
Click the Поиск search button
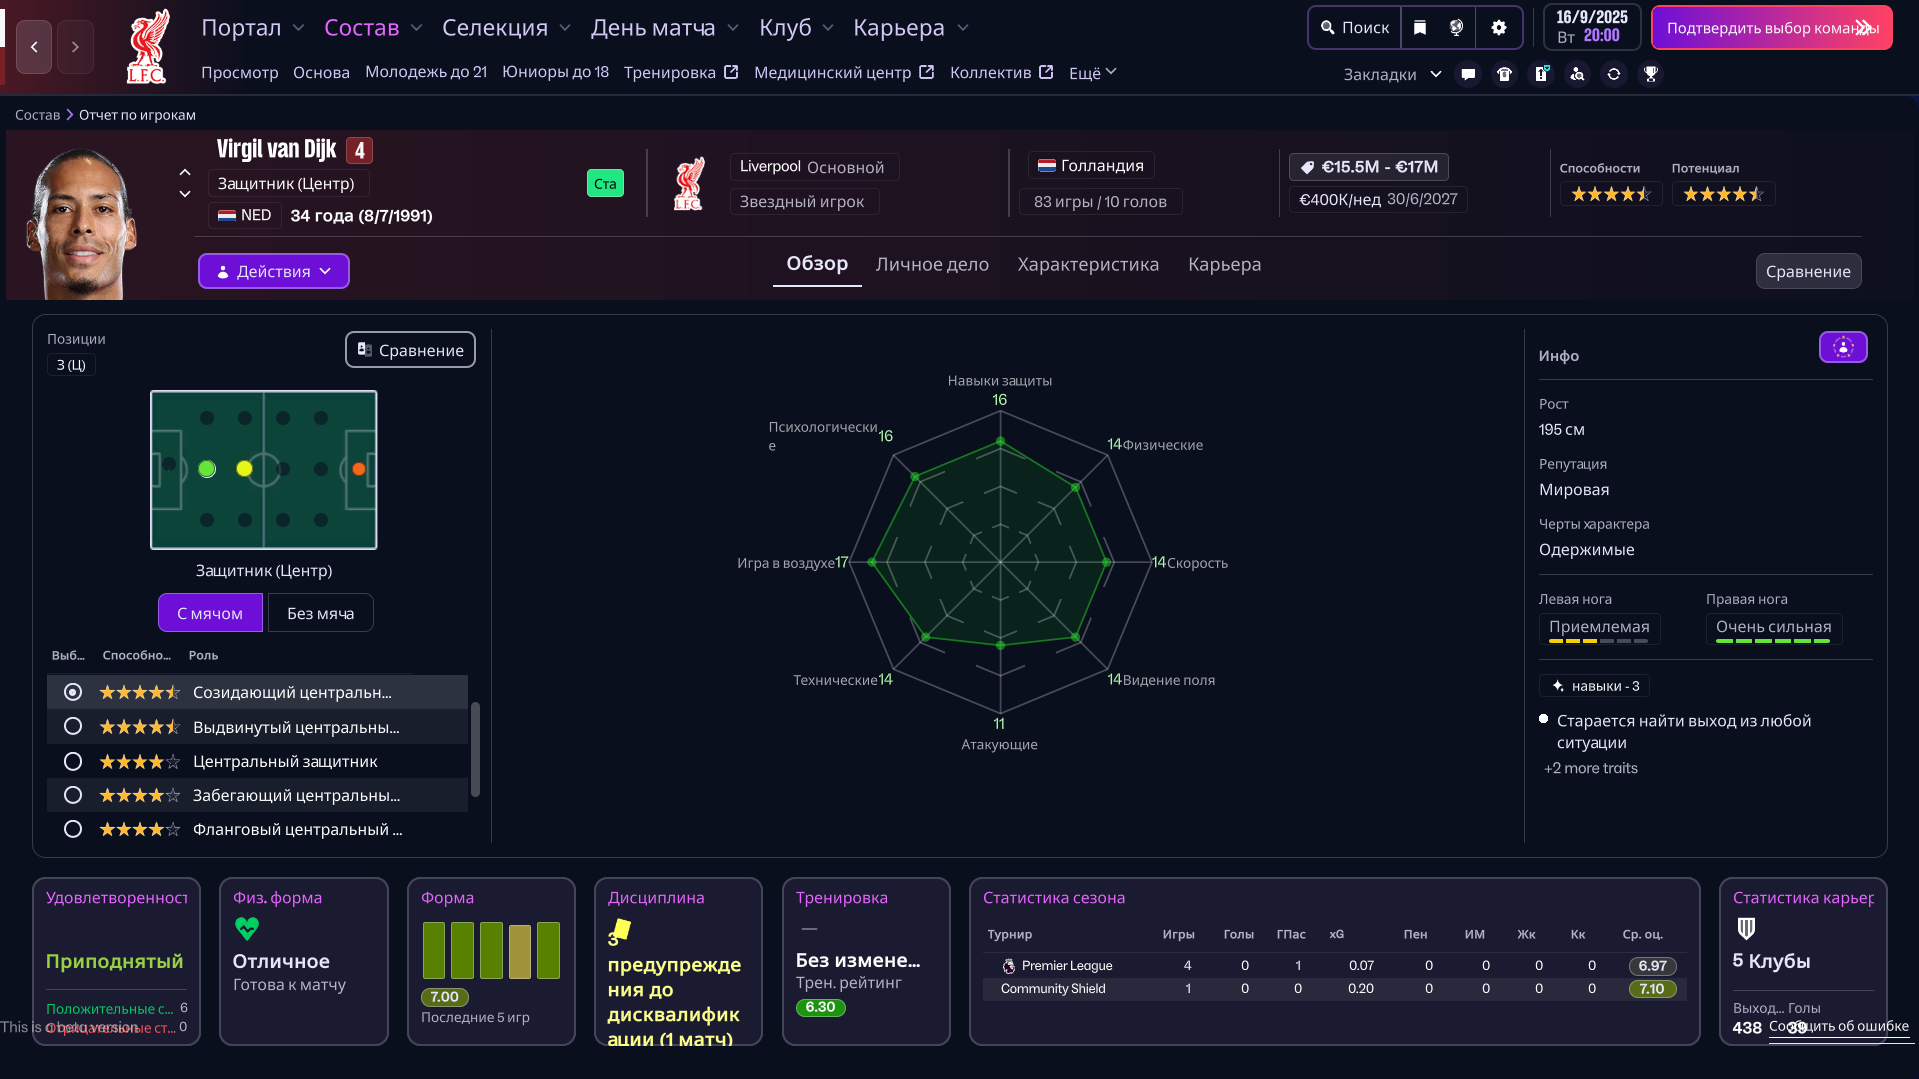1355,28
